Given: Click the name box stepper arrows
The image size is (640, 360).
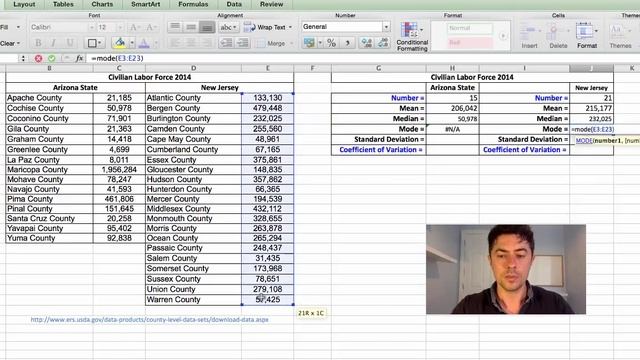Looking at the screenshot, I should pos(23,58).
